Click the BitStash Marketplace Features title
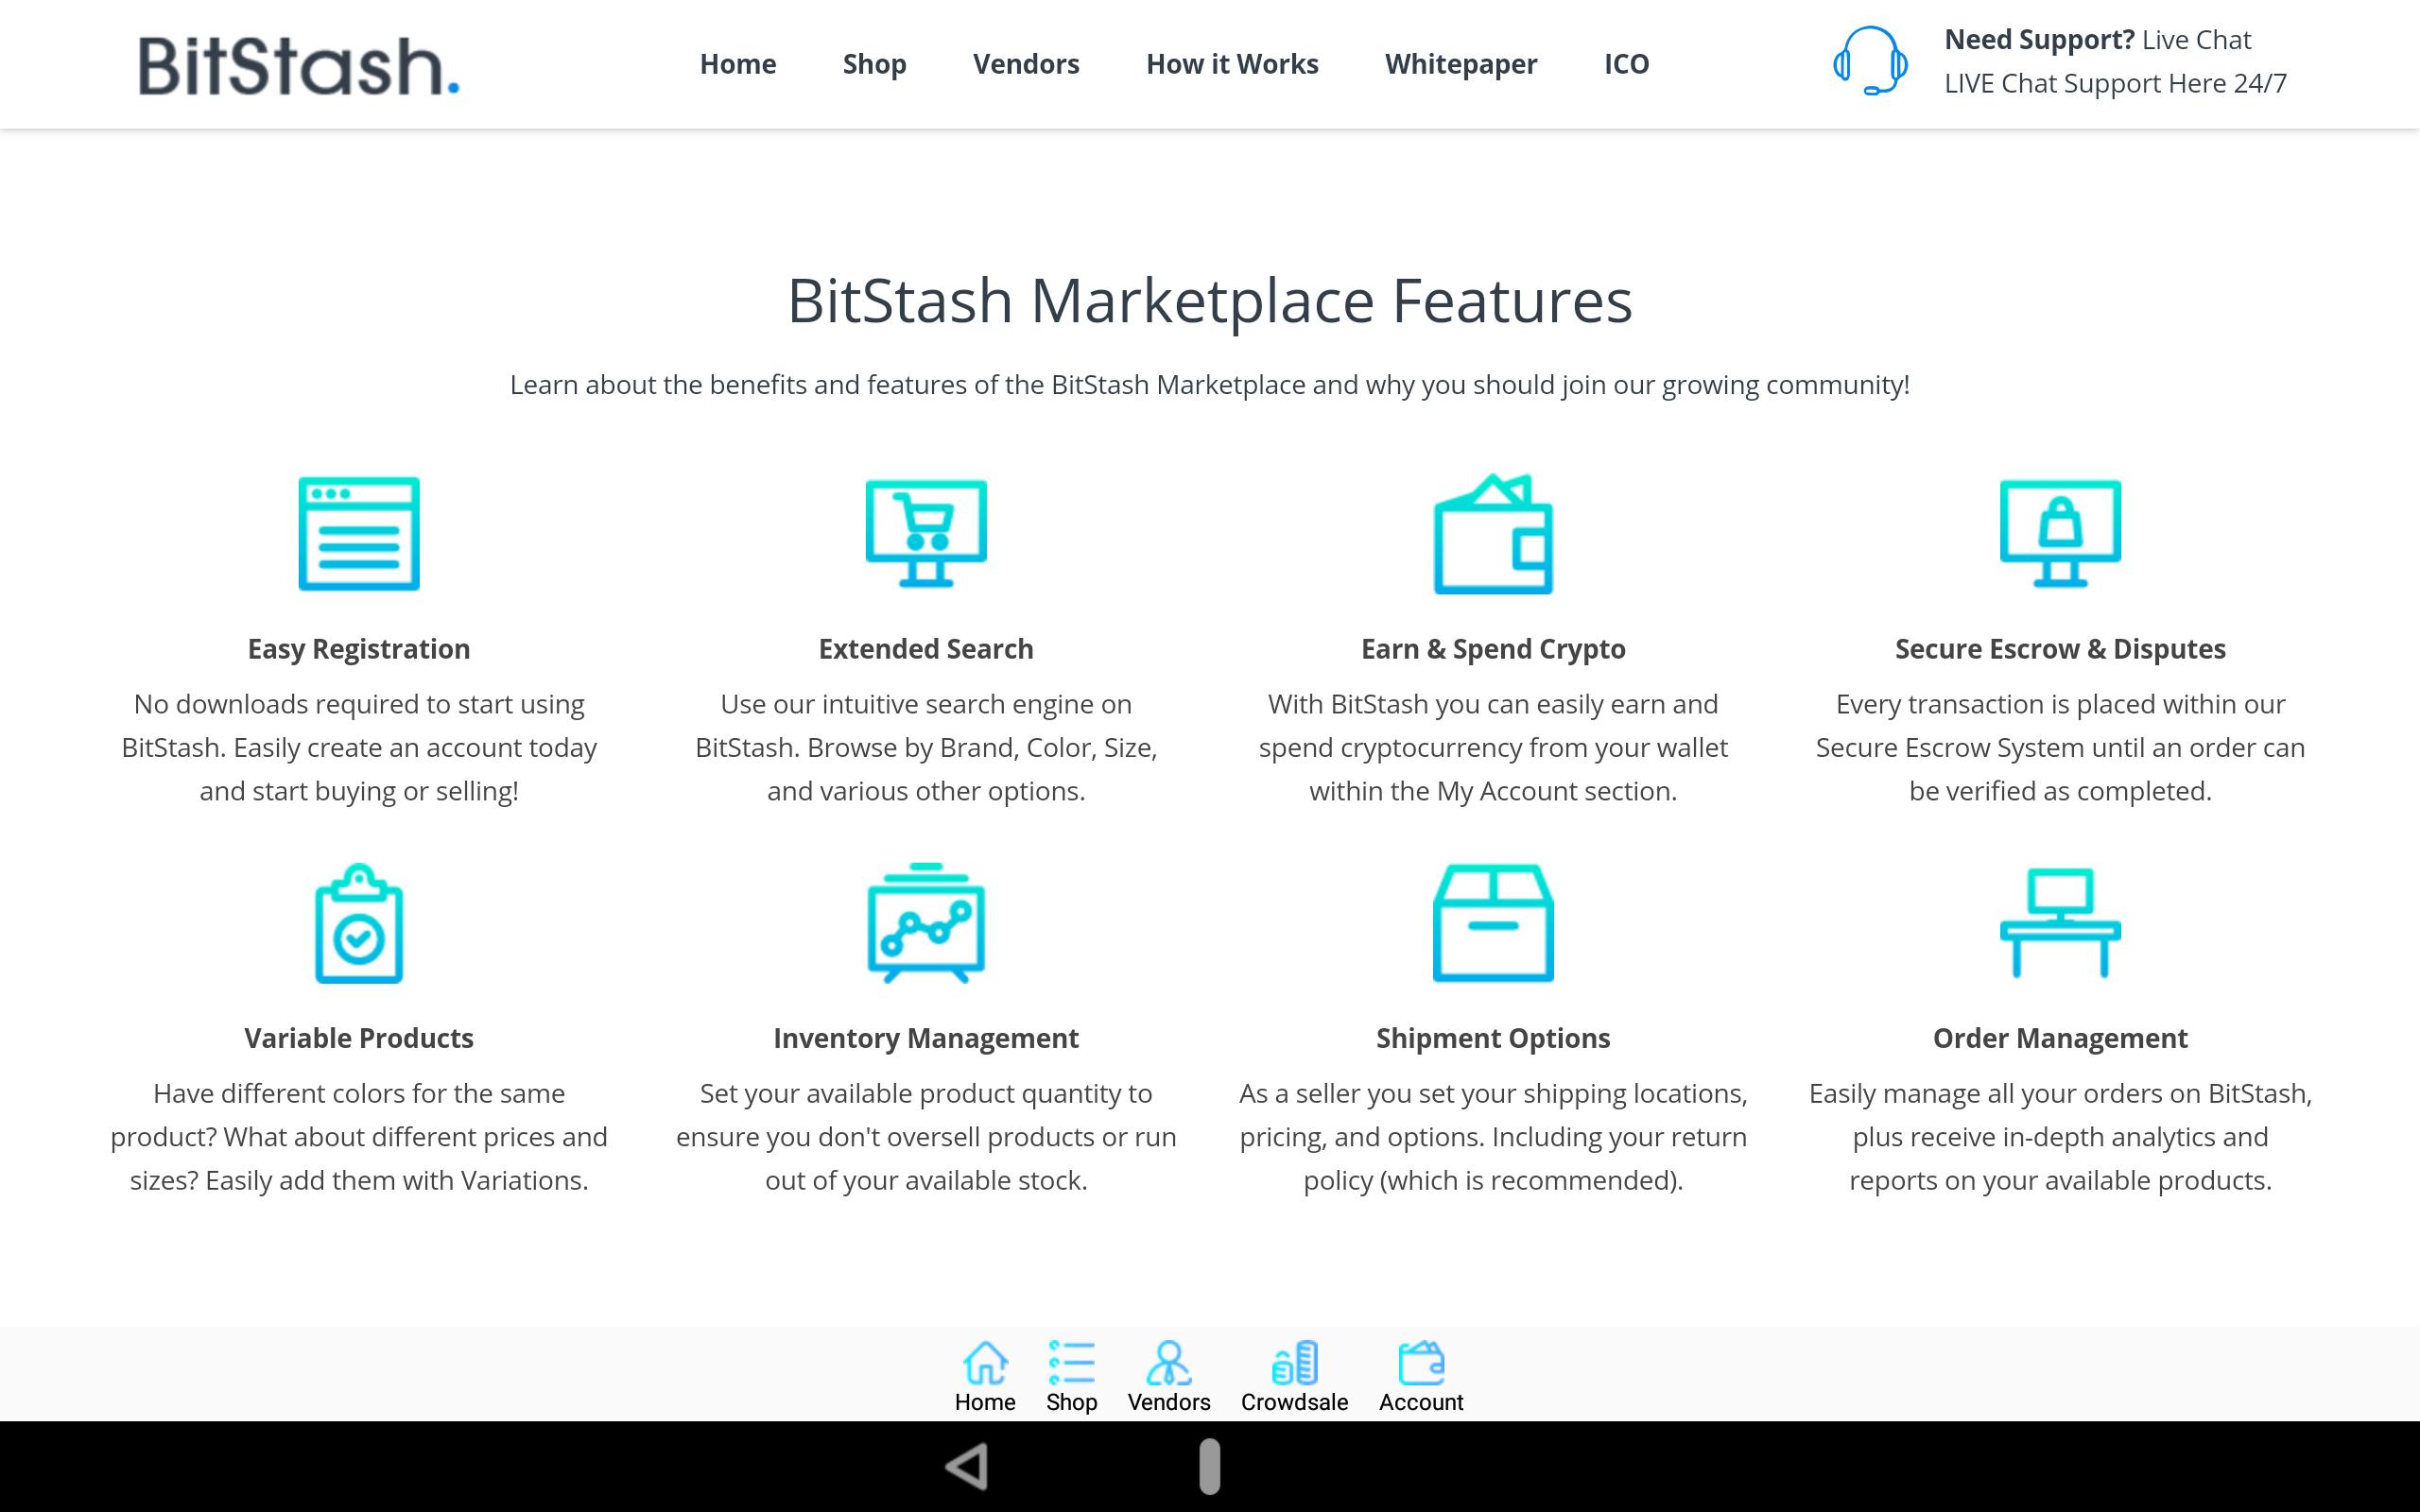The image size is (2420, 1512). [x=1210, y=301]
